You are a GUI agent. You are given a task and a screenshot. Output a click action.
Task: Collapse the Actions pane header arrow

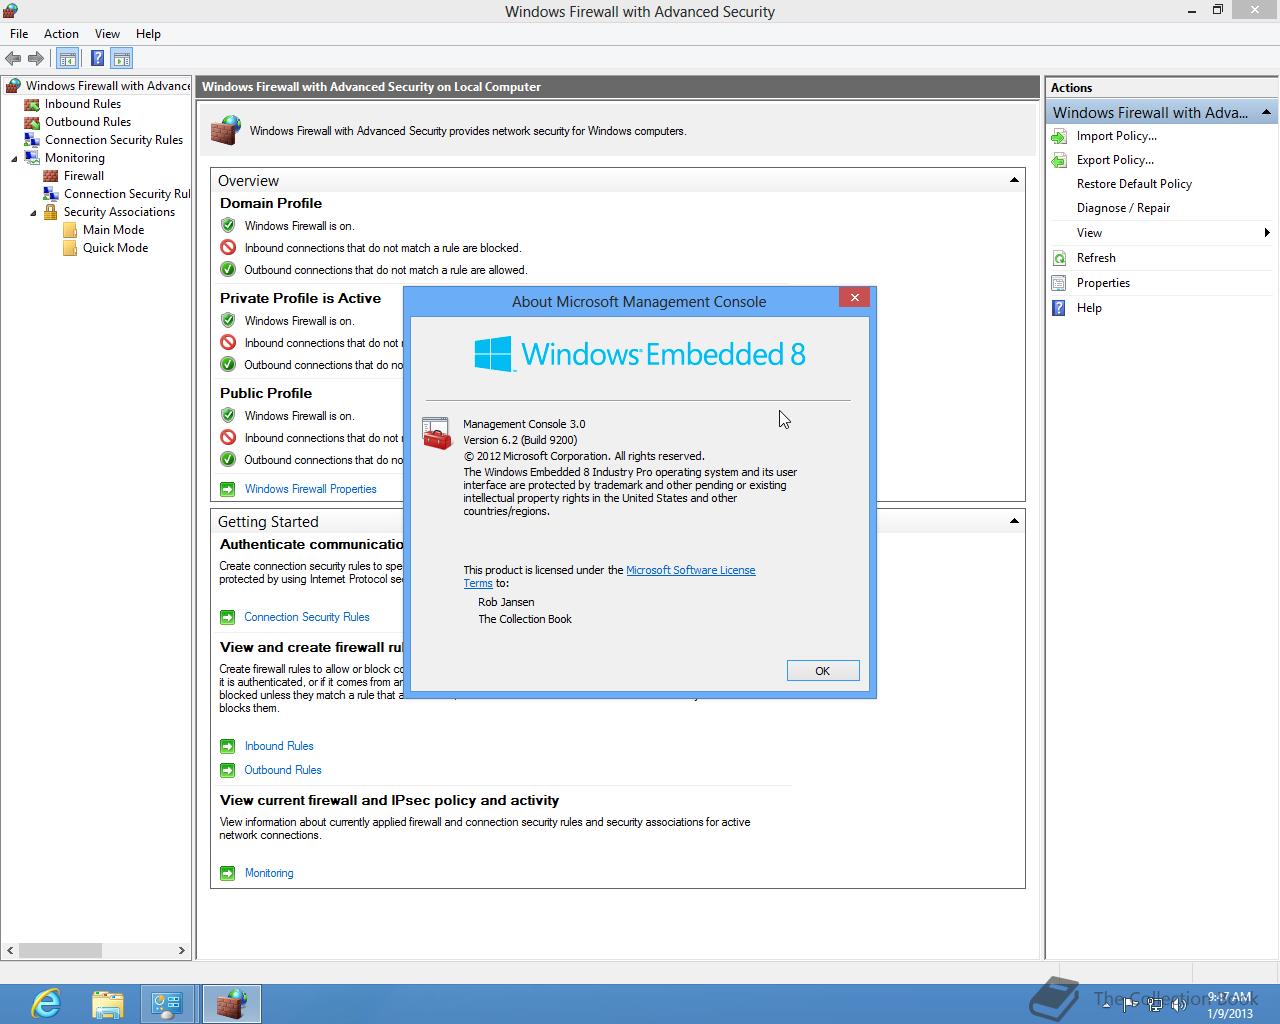click(1266, 112)
